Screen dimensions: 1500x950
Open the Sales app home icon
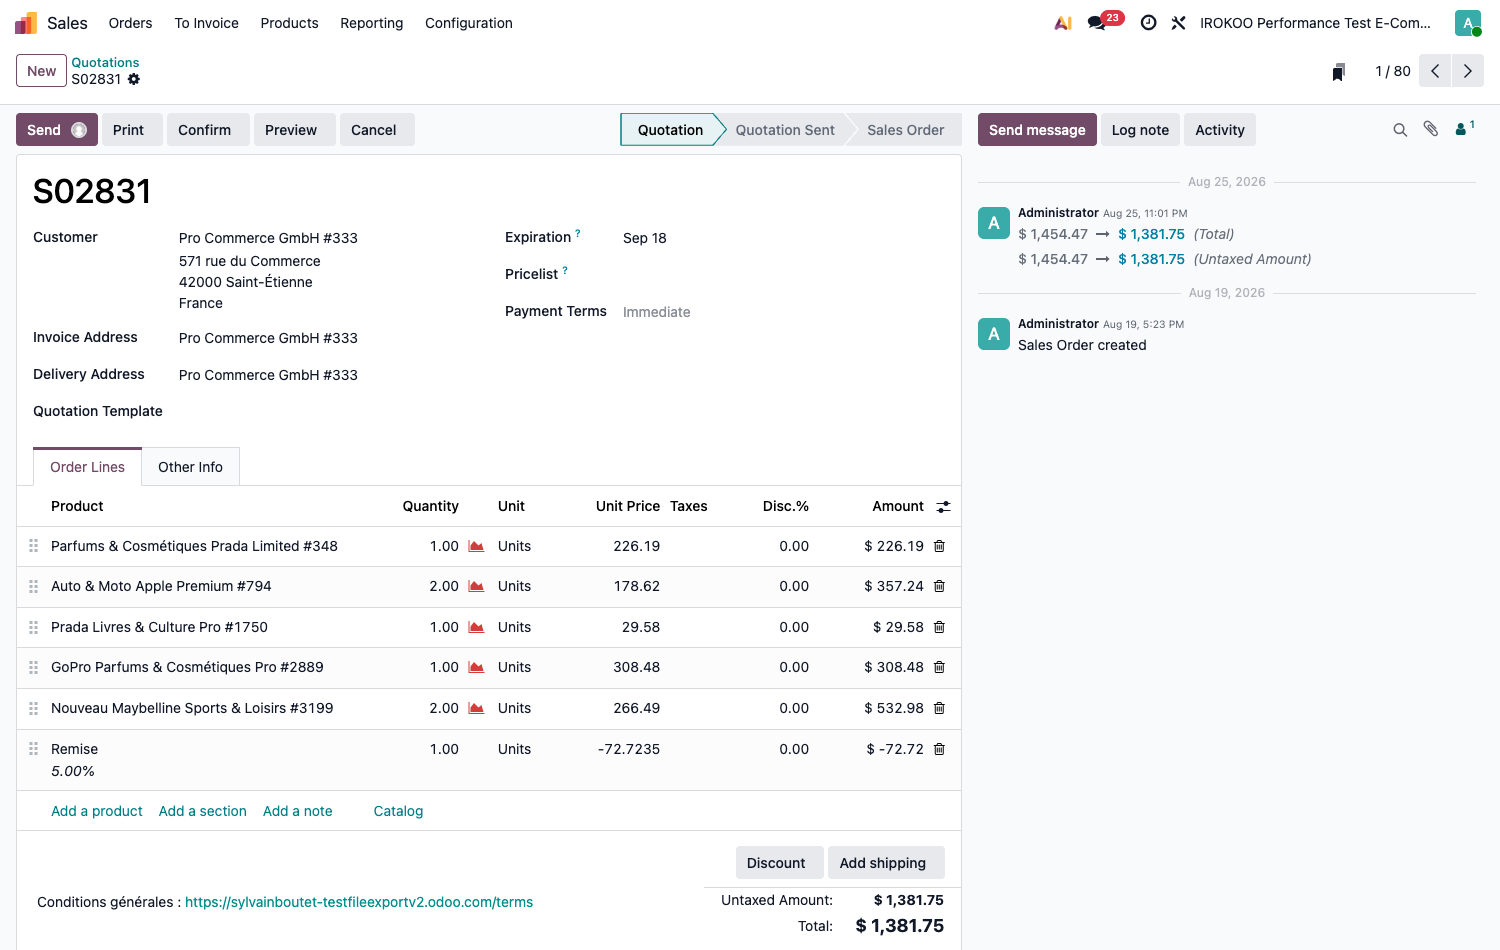[26, 23]
